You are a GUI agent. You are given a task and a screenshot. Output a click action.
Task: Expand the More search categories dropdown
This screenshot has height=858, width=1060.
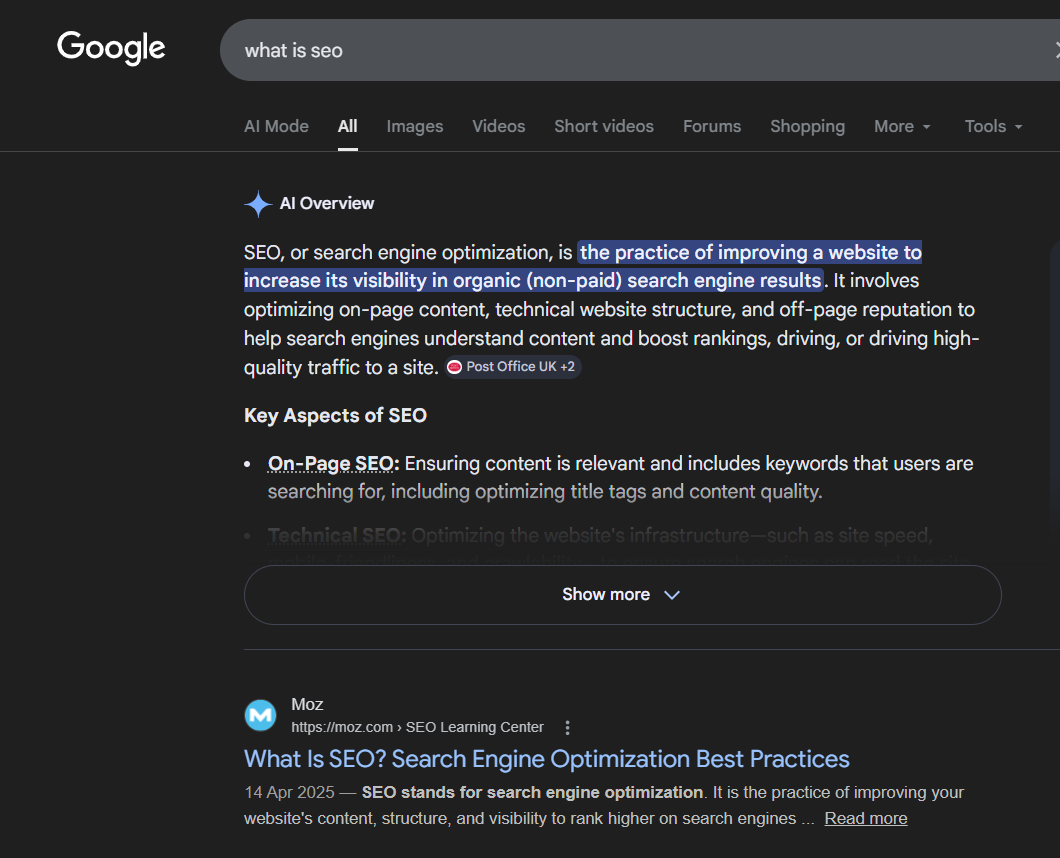click(x=901, y=126)
